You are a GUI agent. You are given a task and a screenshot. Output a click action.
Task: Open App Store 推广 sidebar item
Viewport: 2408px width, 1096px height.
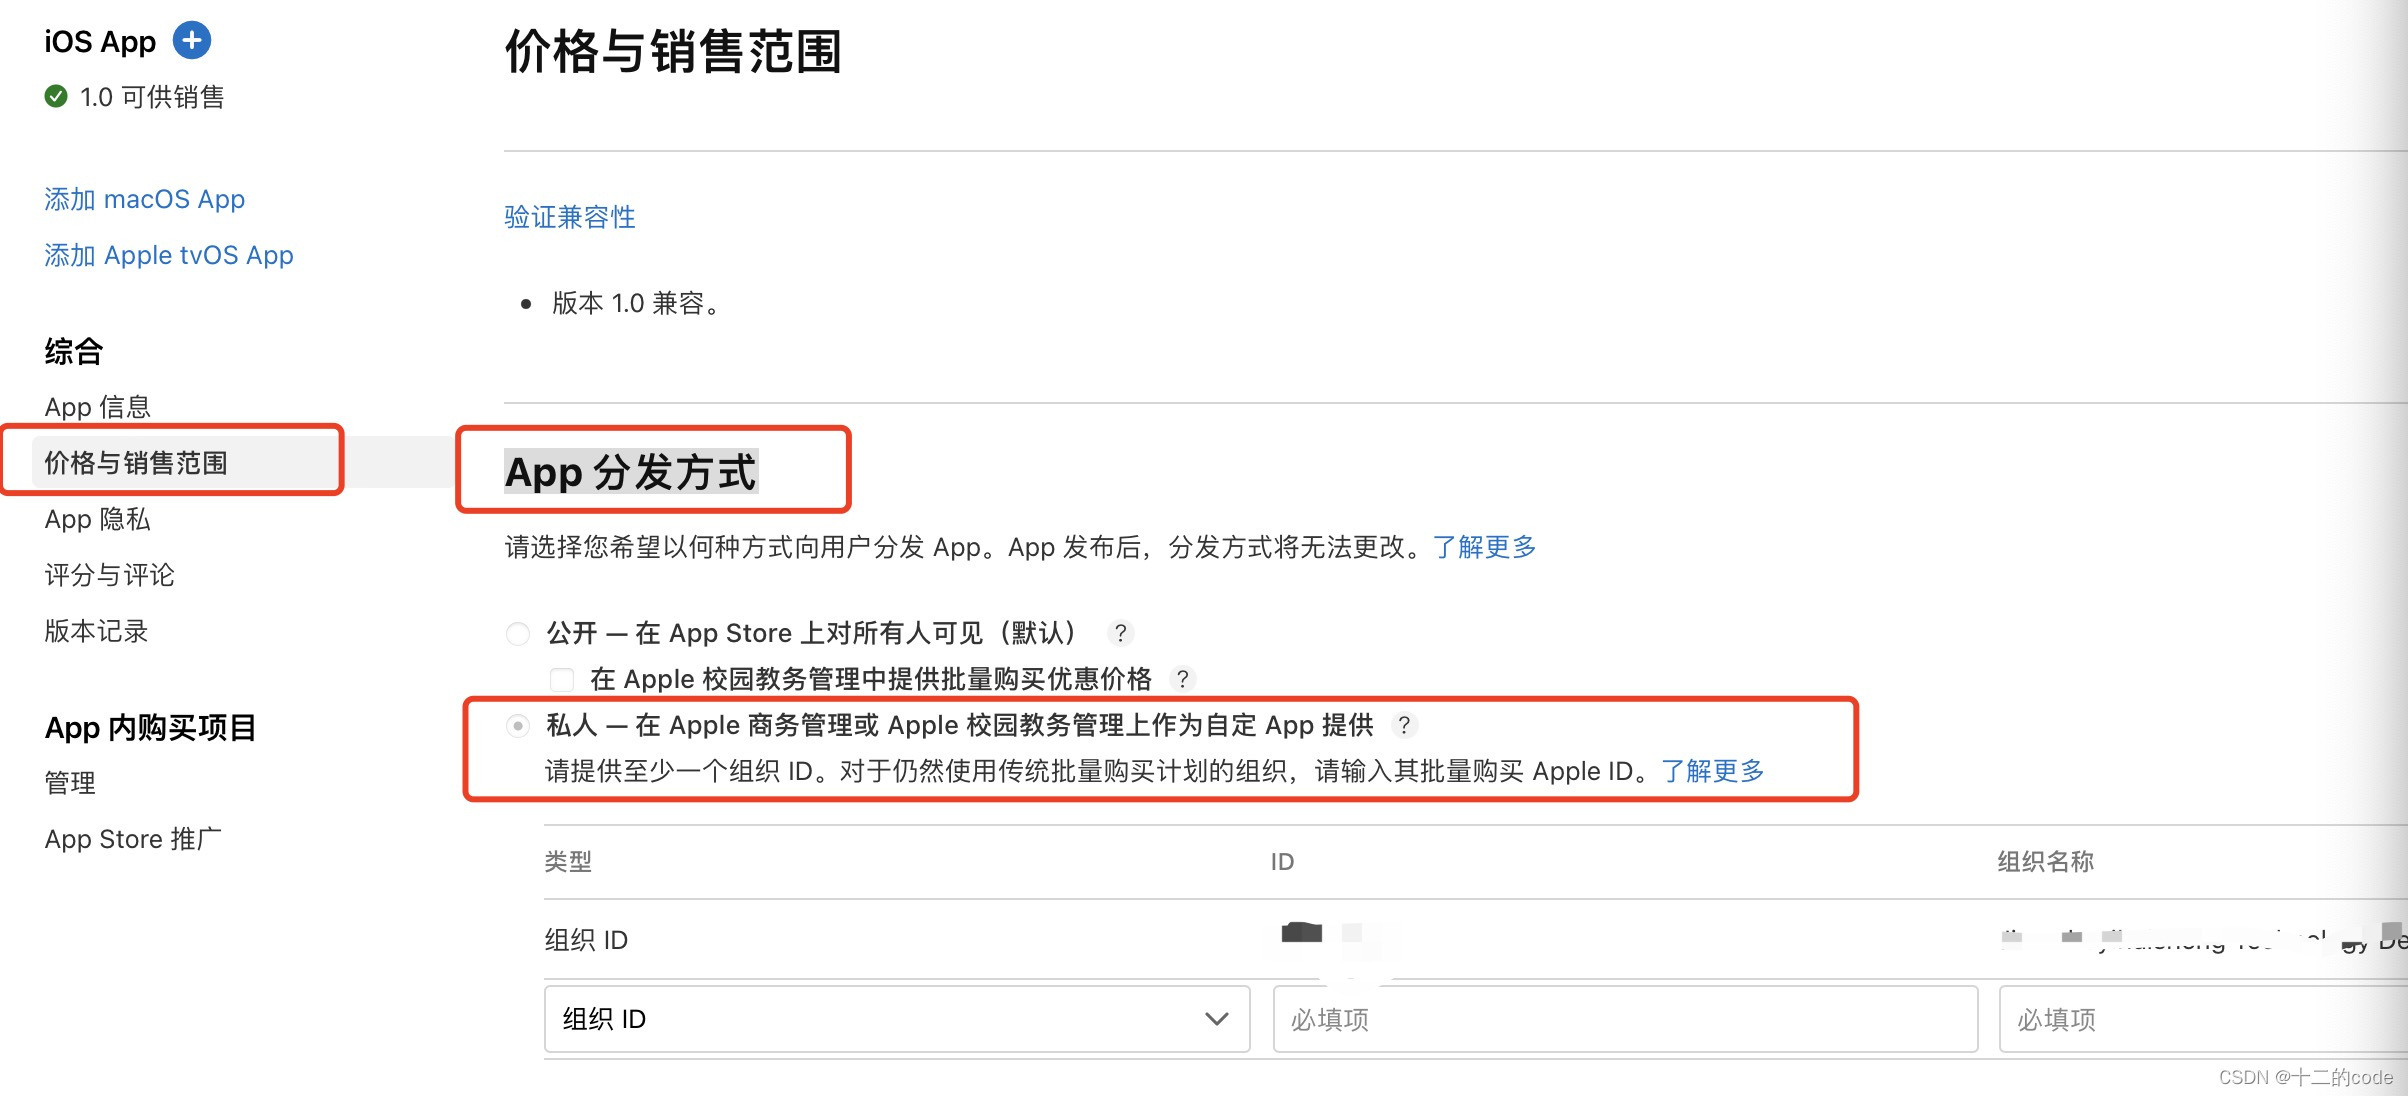point(132,839)
